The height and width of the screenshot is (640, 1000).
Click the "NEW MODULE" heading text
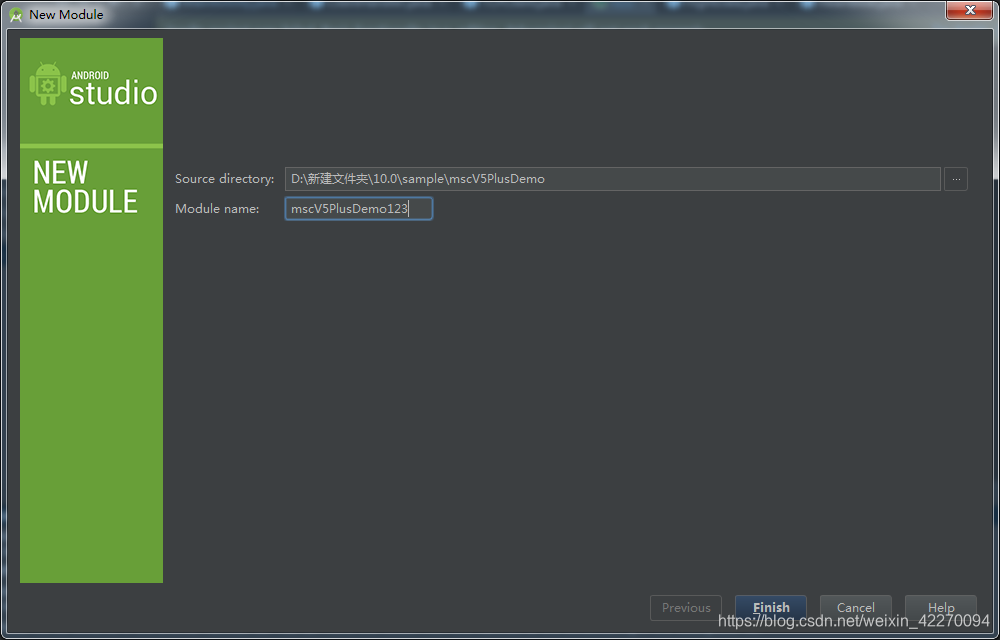pos(85,187)
